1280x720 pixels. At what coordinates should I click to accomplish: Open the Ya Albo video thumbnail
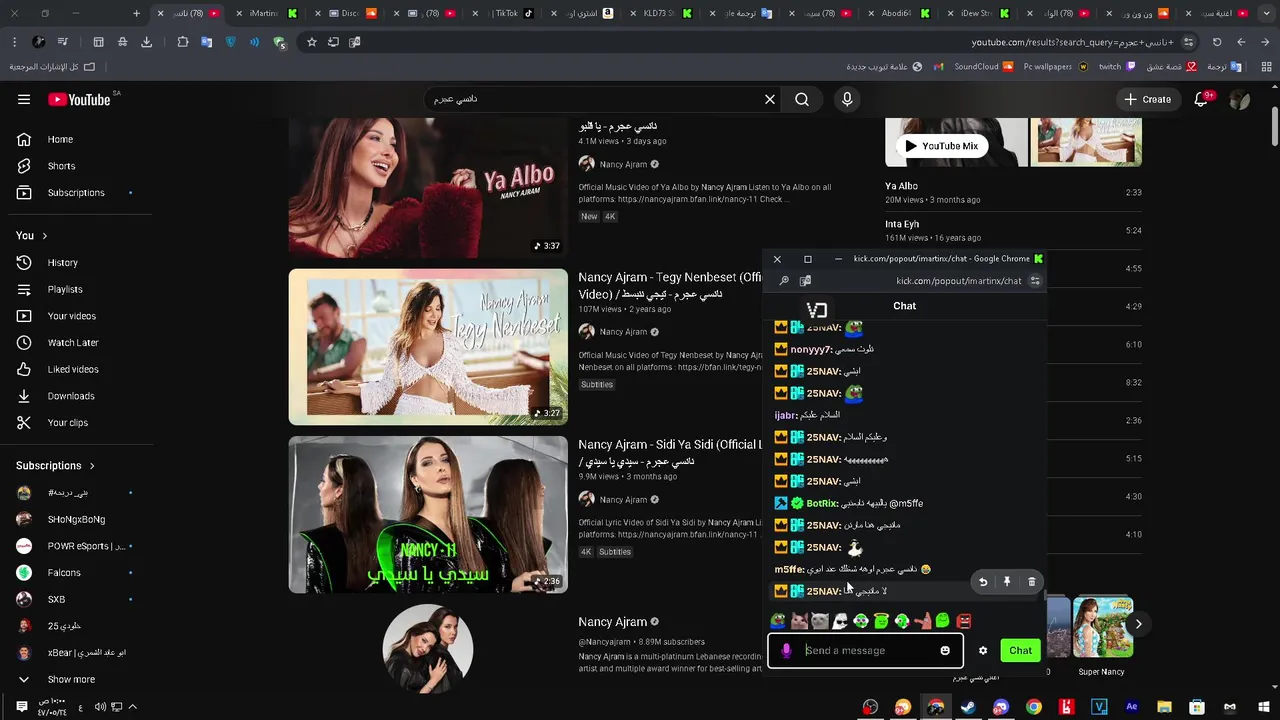[x=428, y=188]
